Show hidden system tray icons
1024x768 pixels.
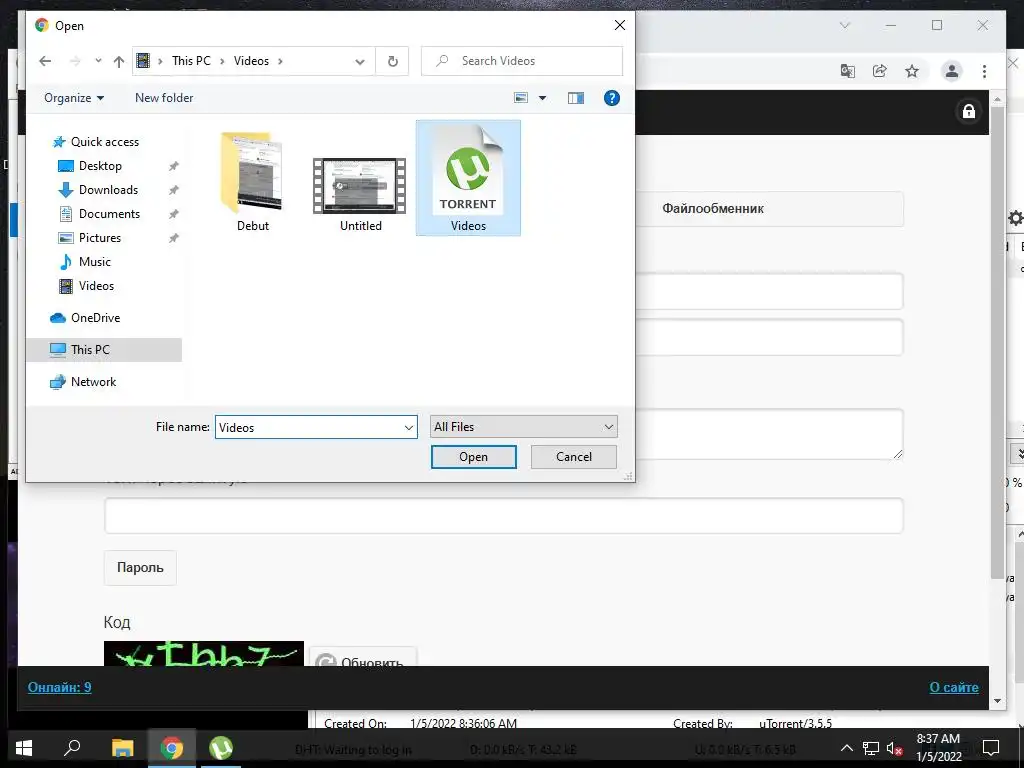[x=846, y=748]
